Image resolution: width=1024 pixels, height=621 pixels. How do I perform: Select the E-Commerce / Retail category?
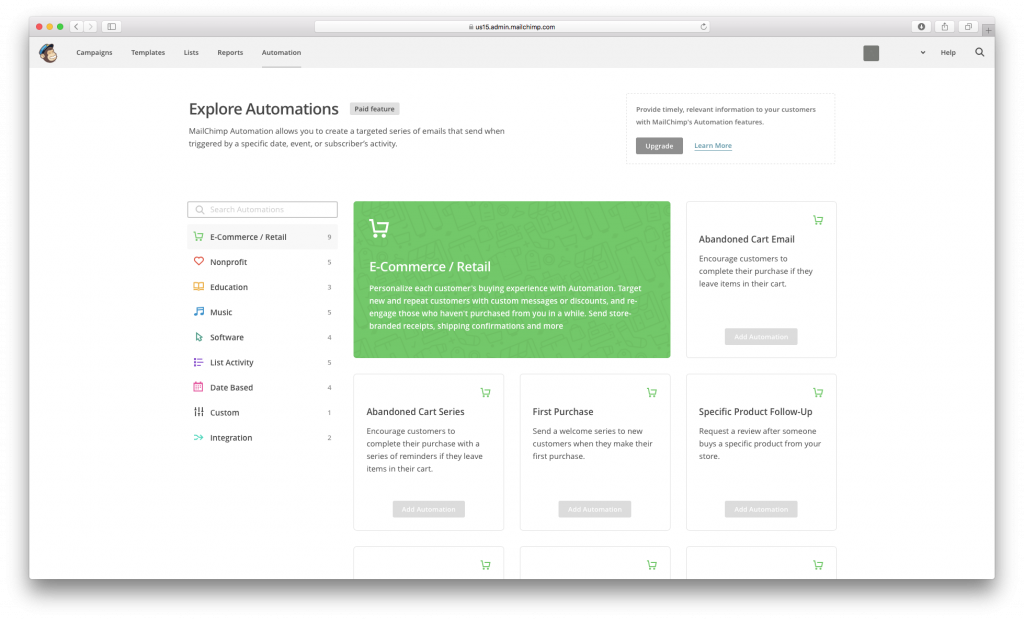(263, 236)
